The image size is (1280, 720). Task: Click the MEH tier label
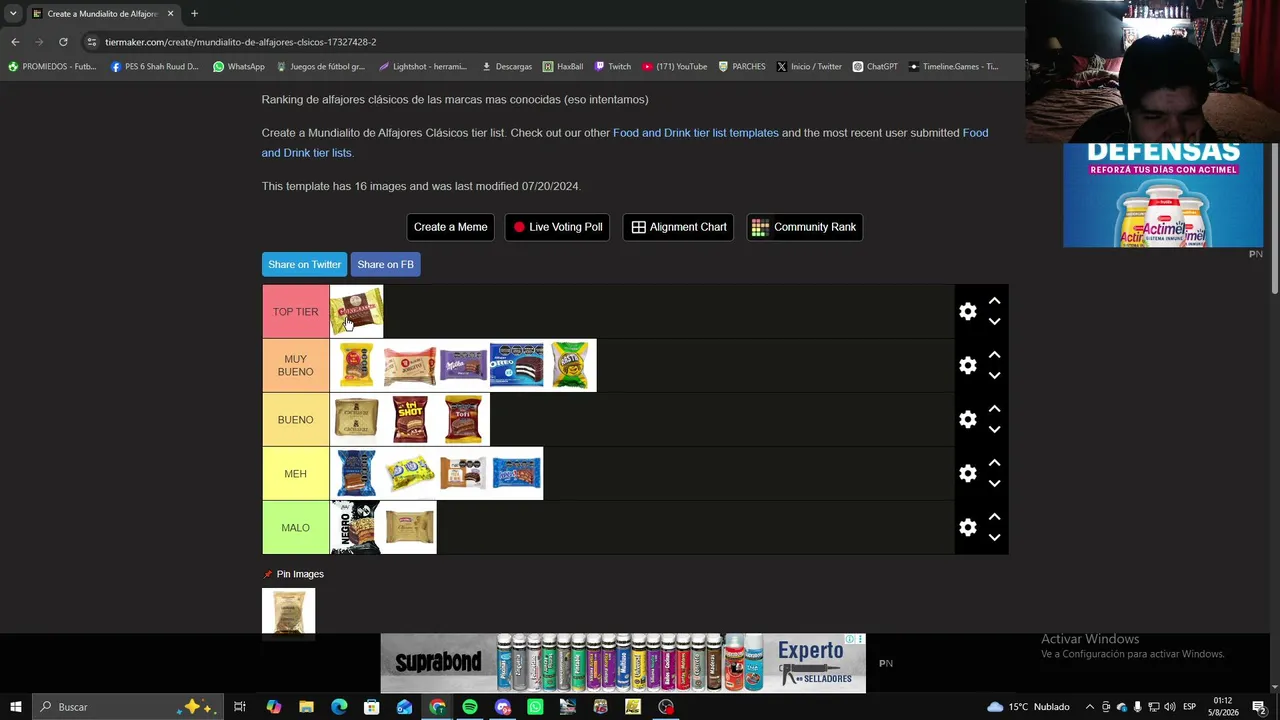(x=295, y=474)
